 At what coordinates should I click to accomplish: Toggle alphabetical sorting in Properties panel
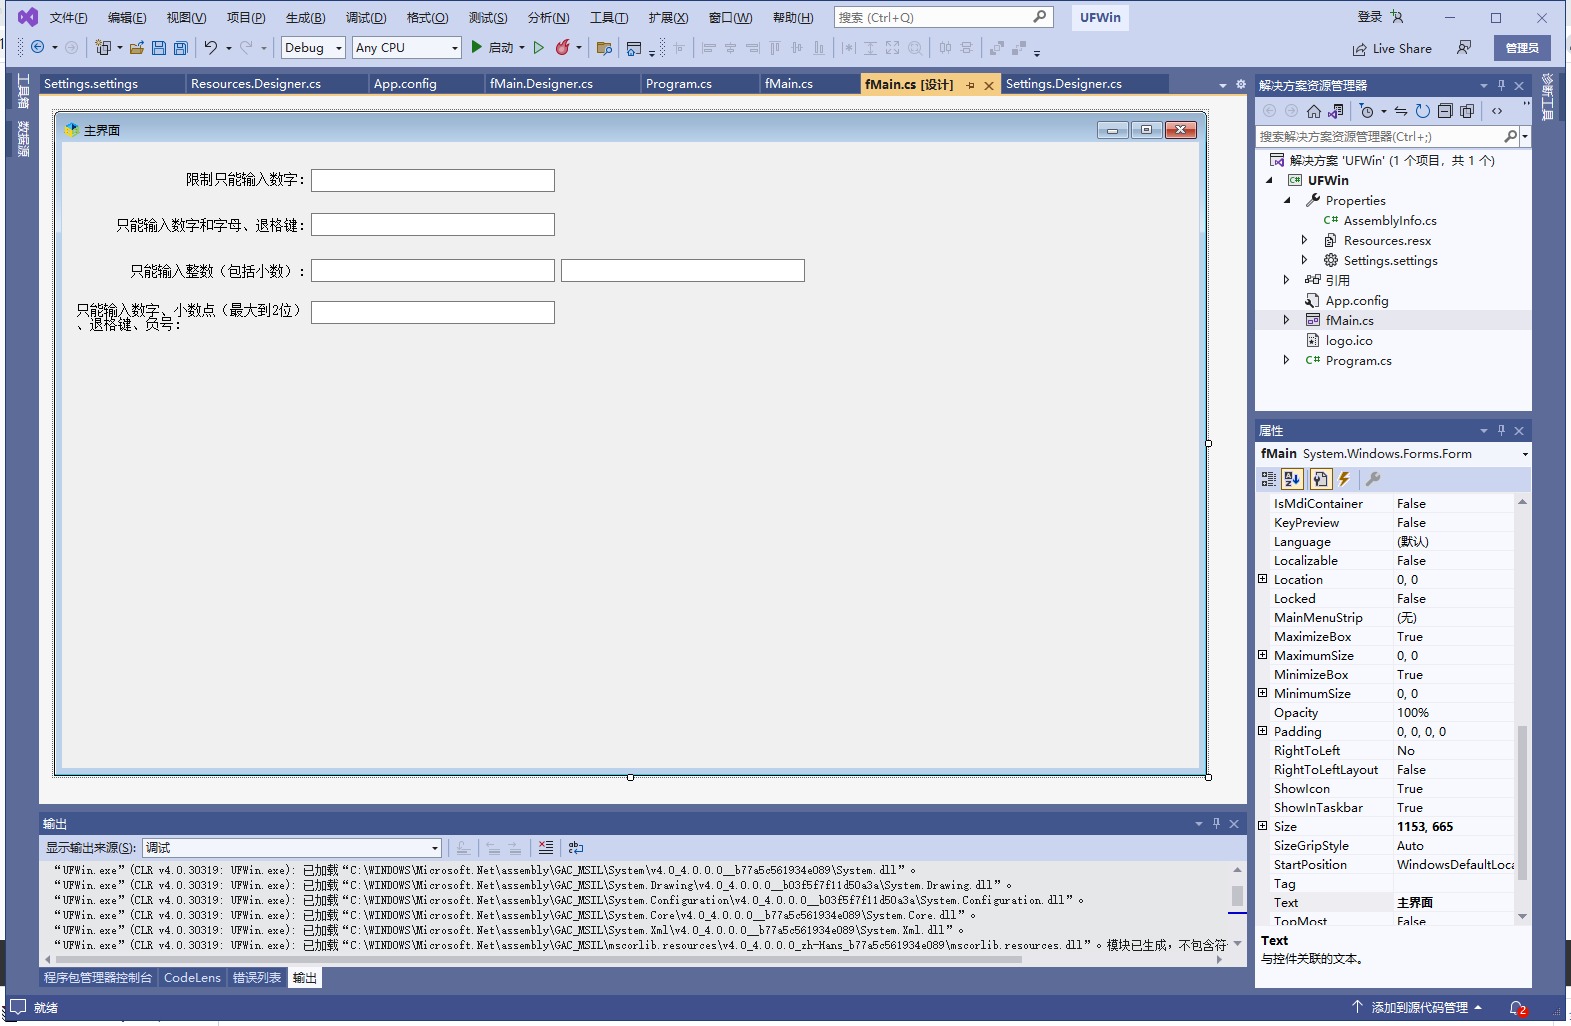coord(1292,479)
